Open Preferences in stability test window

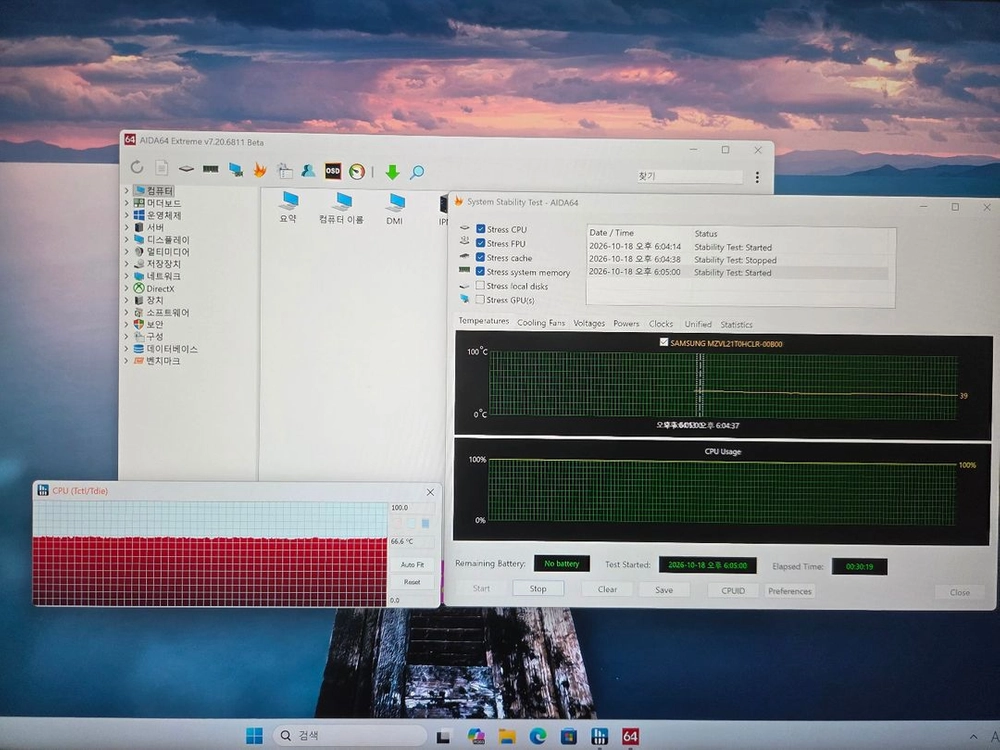pyautogui.click(x=790, y=591)
